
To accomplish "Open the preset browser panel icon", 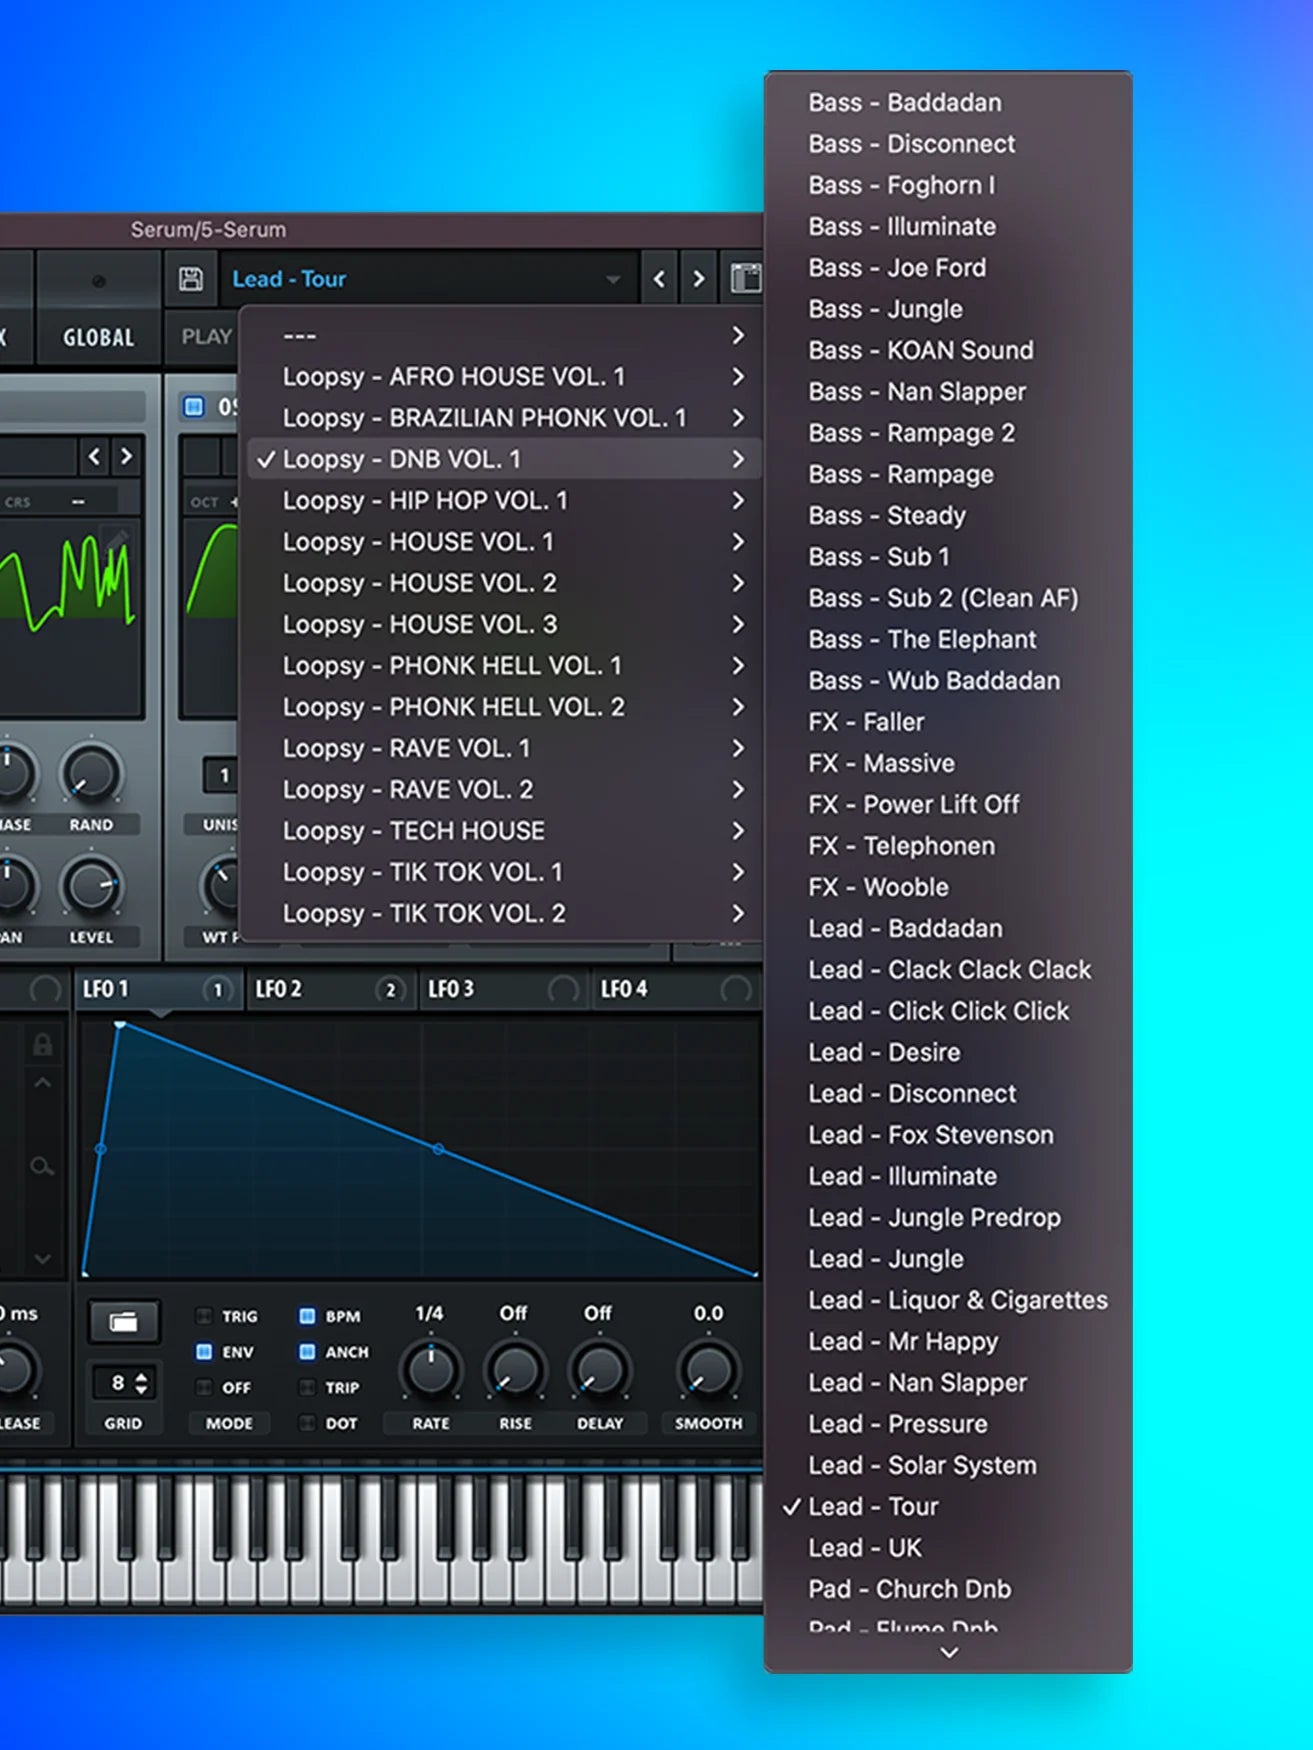I will [x=745, y=279].
